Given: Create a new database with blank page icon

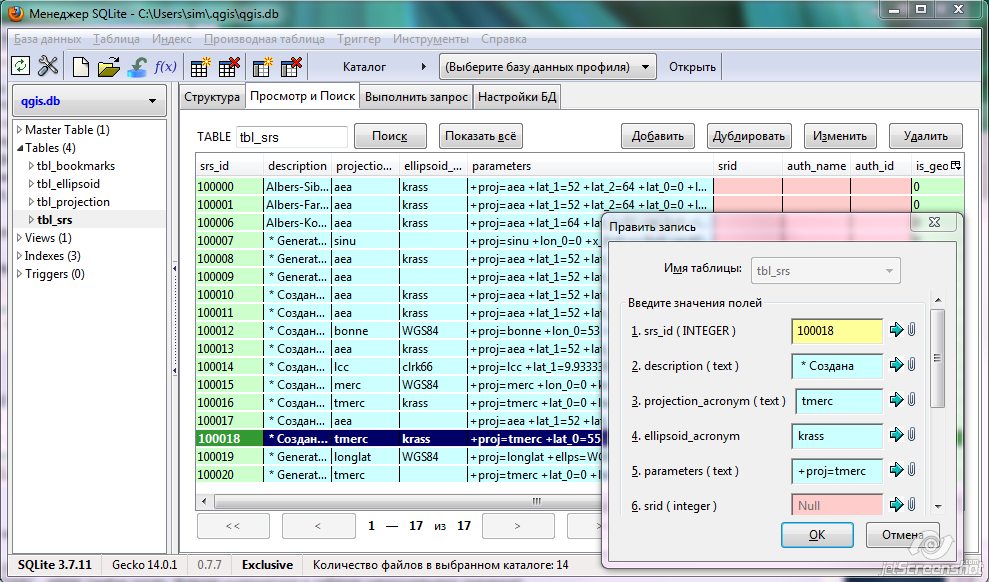Looking at the screenshot, I should [81, 66].
